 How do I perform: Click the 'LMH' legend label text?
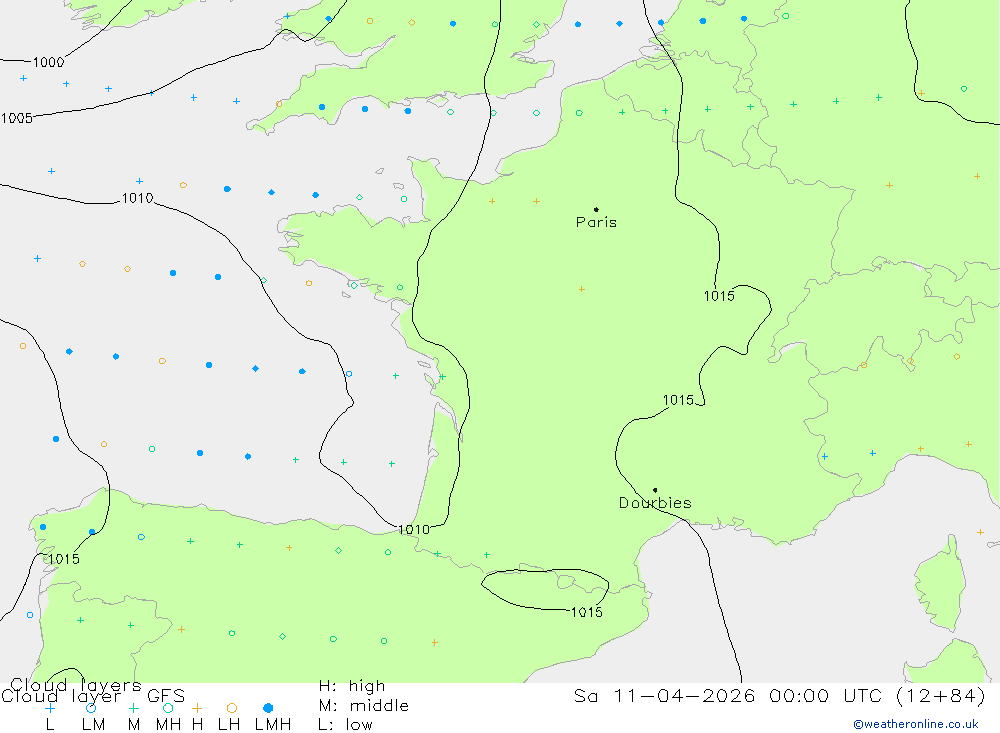[273, 725]
